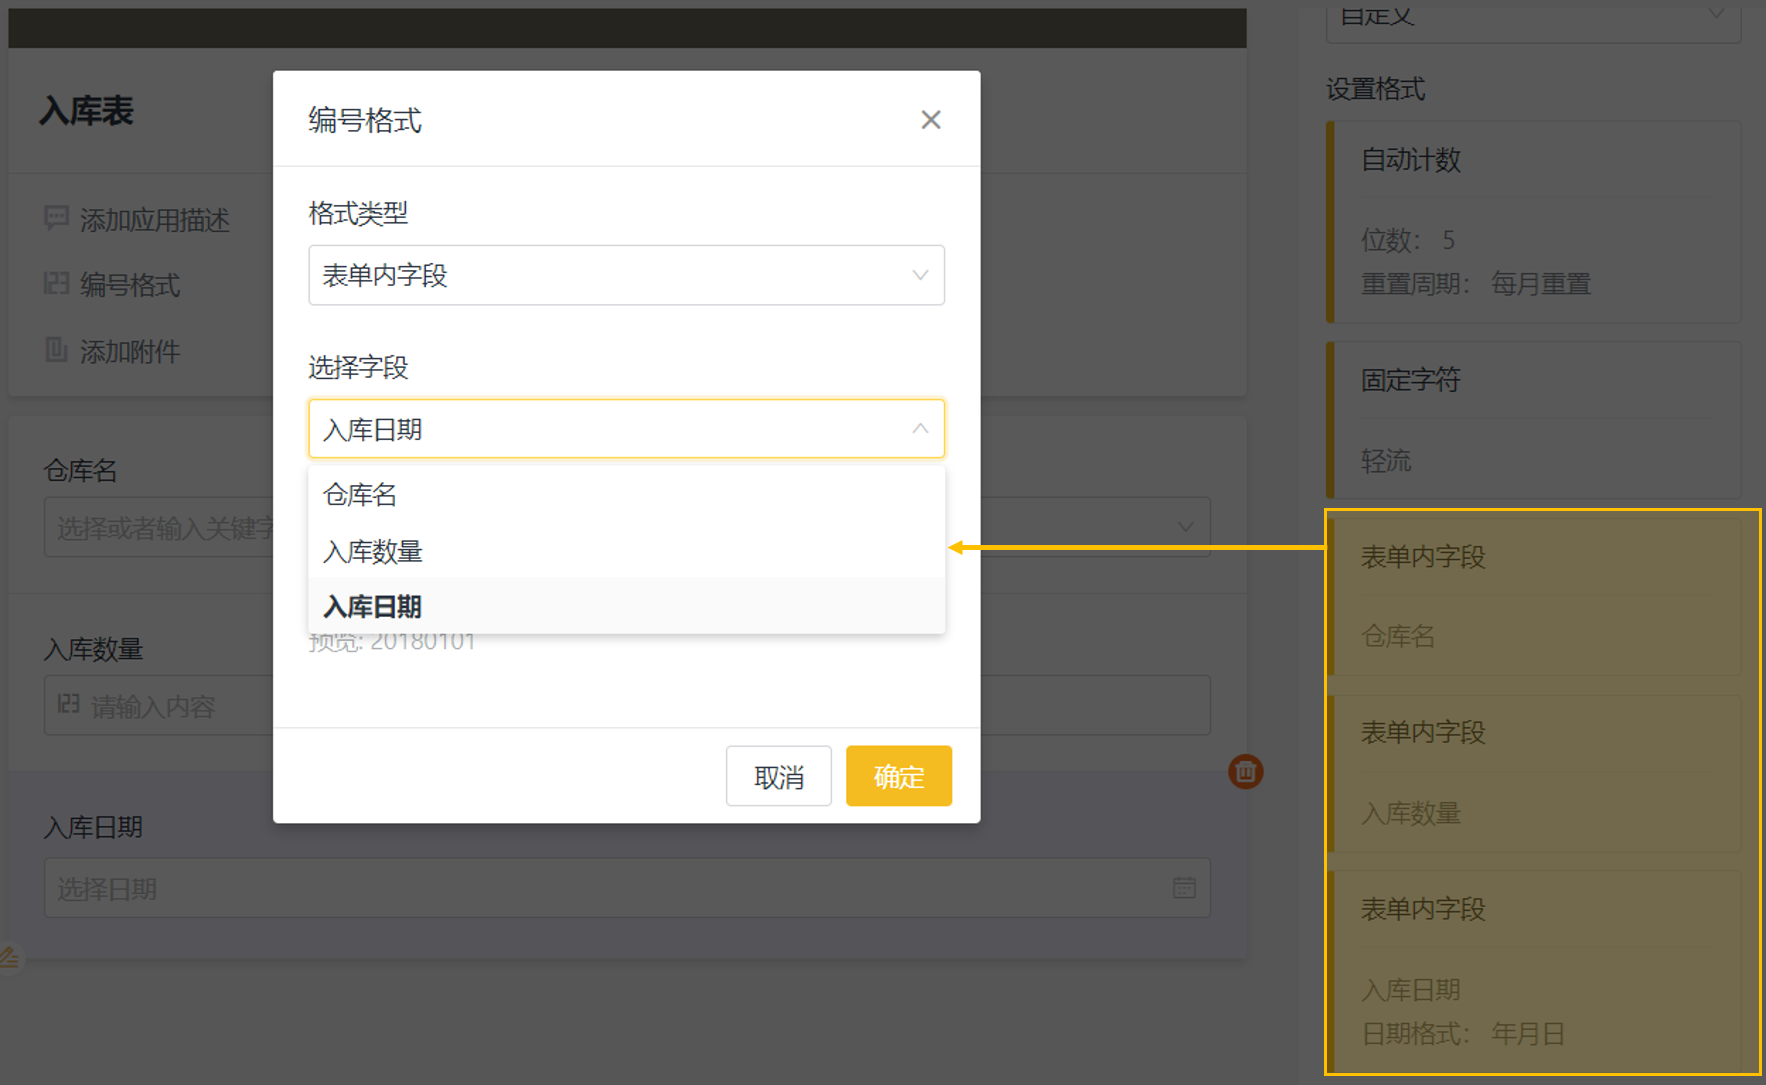This screenshot has width=1766, height=1085.
Task: Select the 表单内字段 入库日期 card
Action: pyautogui.click(x=1533, y=971)
